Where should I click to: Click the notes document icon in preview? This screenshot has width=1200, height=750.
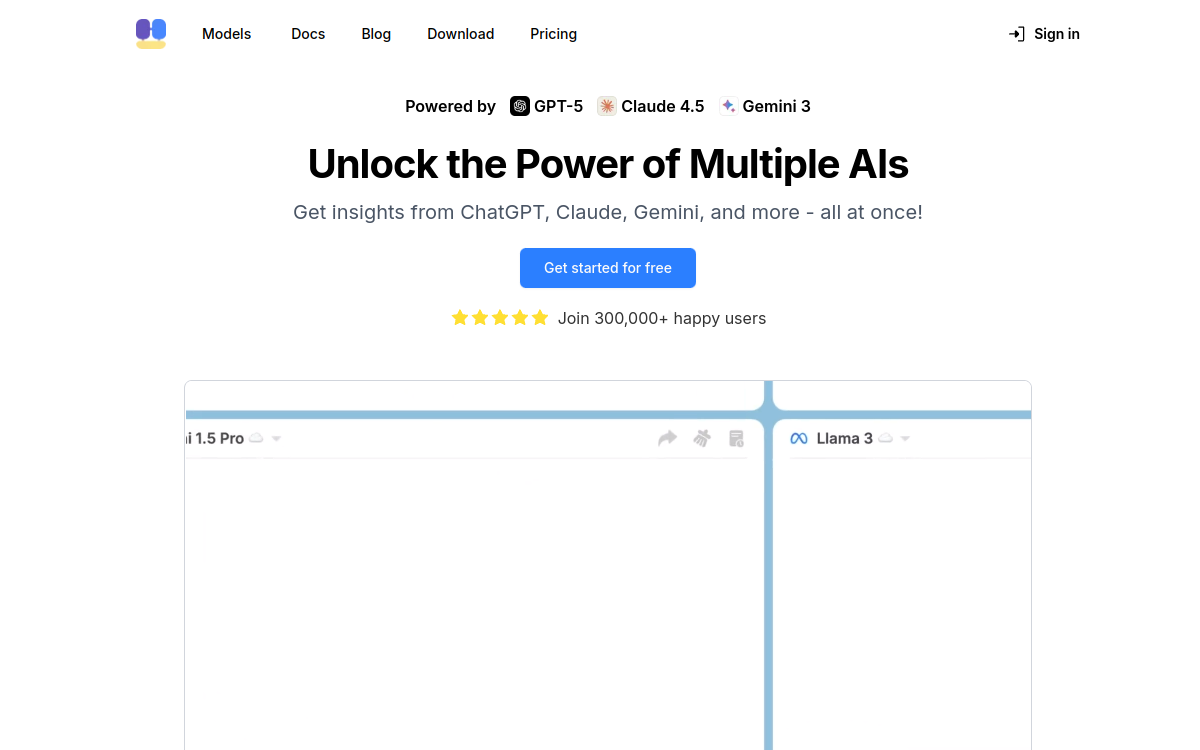(x=737, y=438)
